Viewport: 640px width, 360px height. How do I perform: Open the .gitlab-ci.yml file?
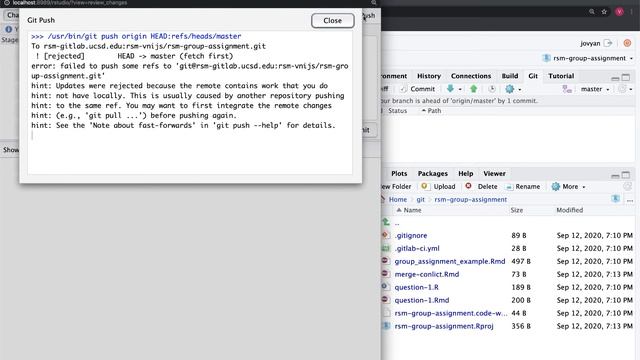point(417,248)
